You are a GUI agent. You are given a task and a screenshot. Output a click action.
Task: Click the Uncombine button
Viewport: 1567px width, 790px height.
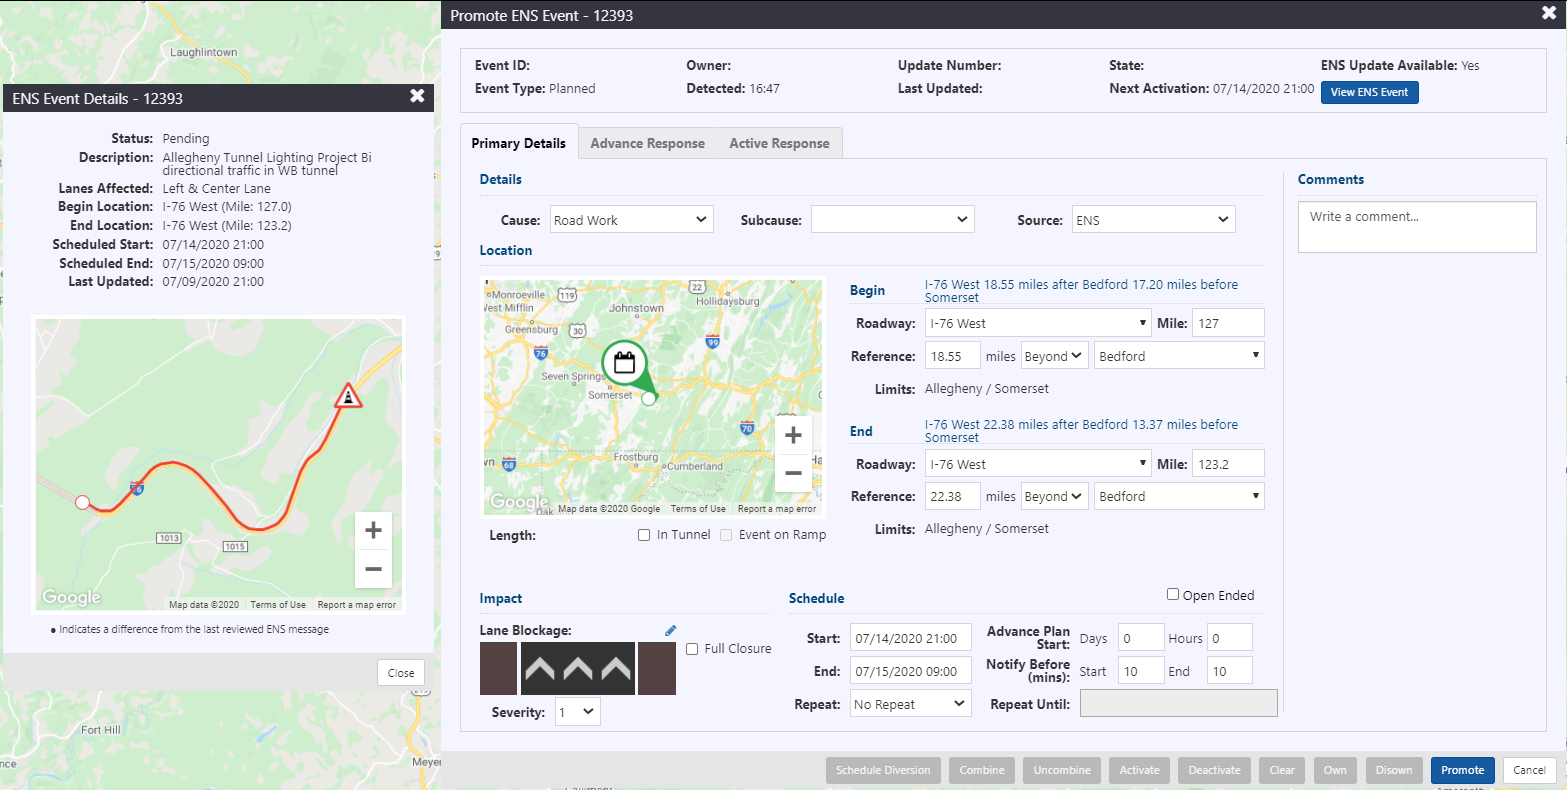point(1062,770)
